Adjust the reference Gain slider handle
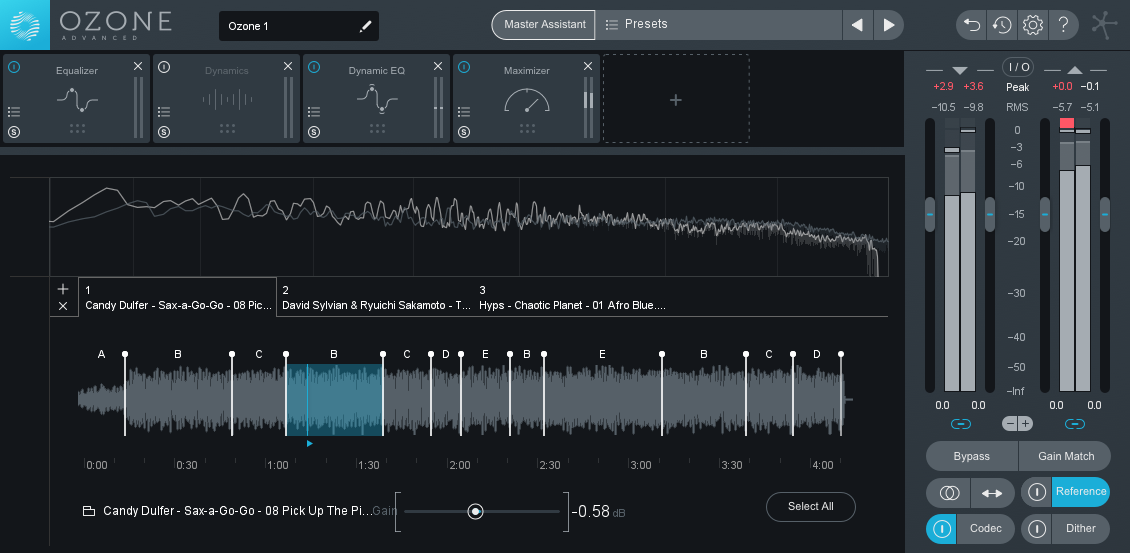The image size is (1130, 553). click(475, 511)
